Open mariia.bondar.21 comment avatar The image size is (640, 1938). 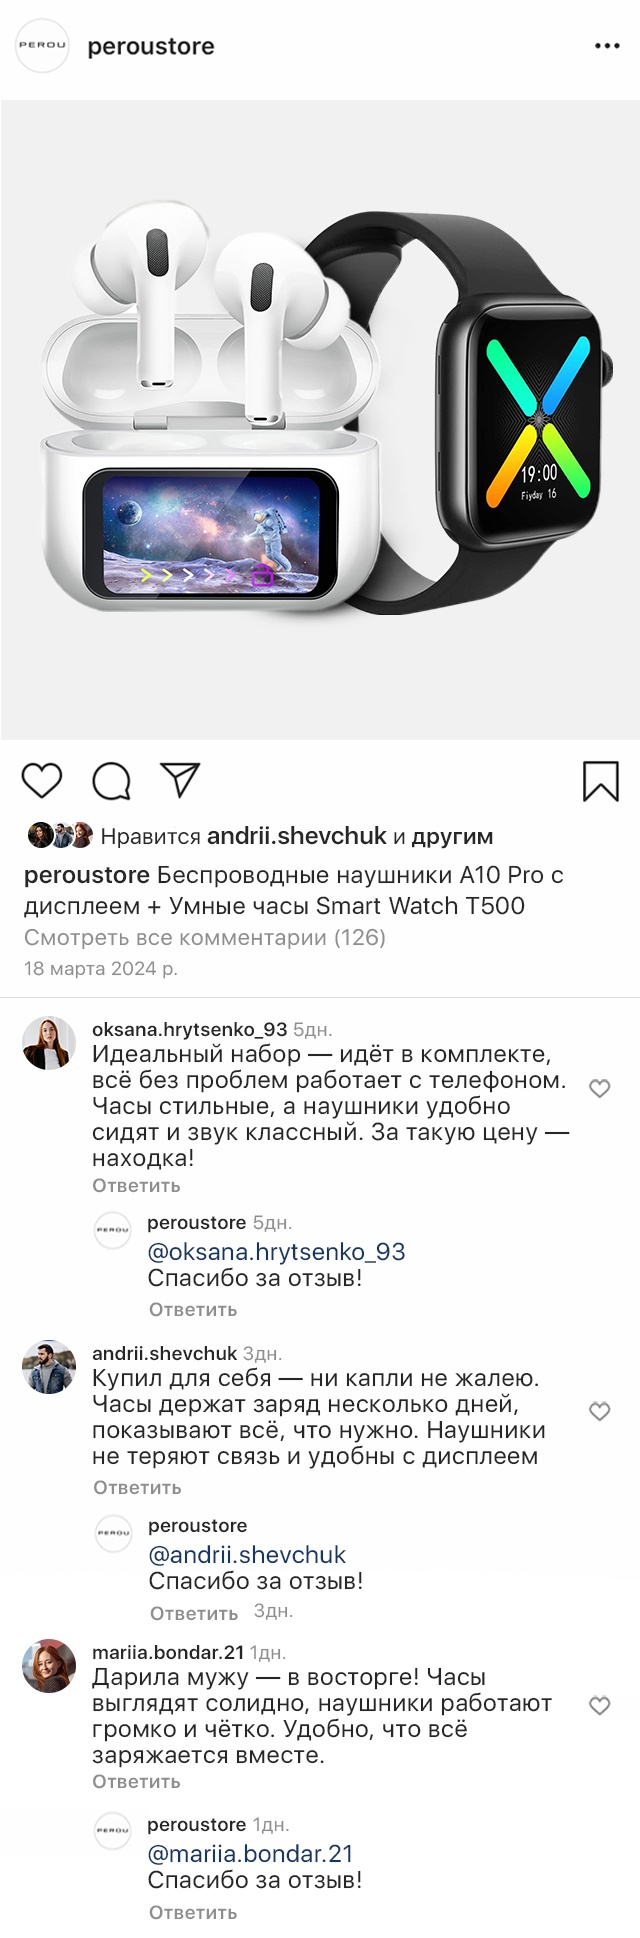[x=49, y=1666]
